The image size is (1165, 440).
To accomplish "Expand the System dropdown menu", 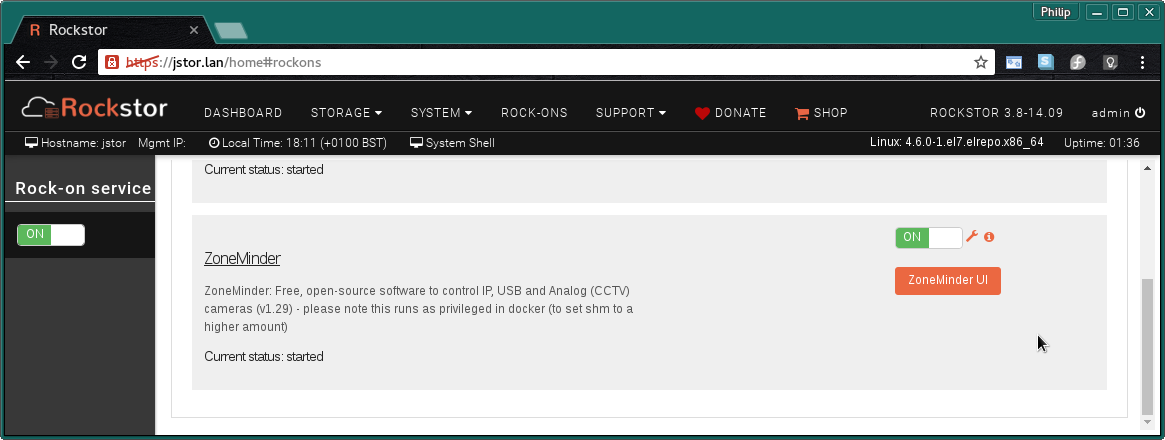I will 441,113.
